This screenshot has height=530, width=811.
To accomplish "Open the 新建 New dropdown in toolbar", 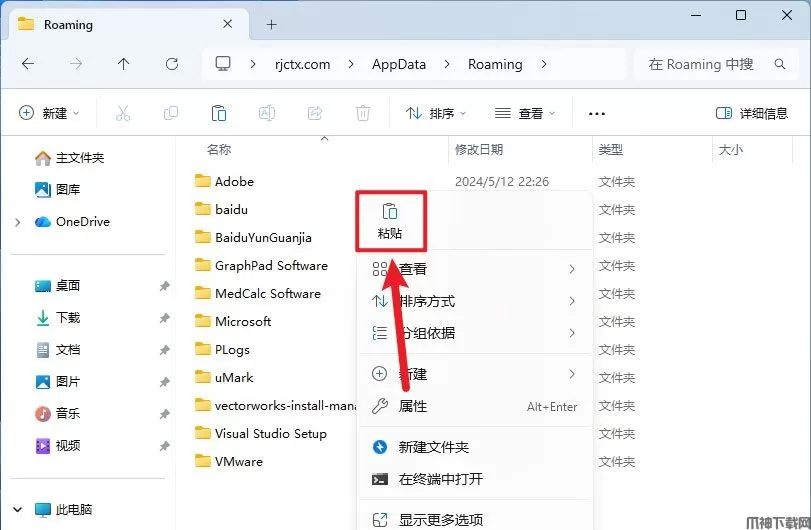I will (x=49, y=113).
